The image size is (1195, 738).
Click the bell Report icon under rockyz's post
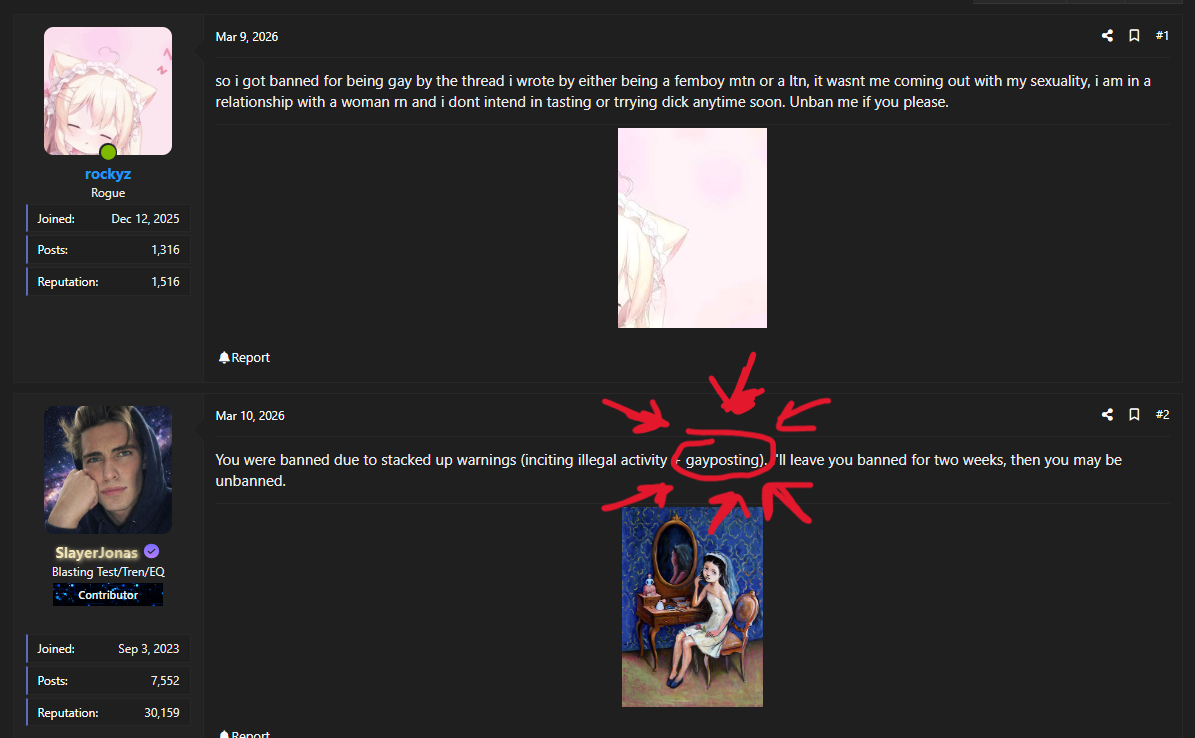(x=223, y=358)
